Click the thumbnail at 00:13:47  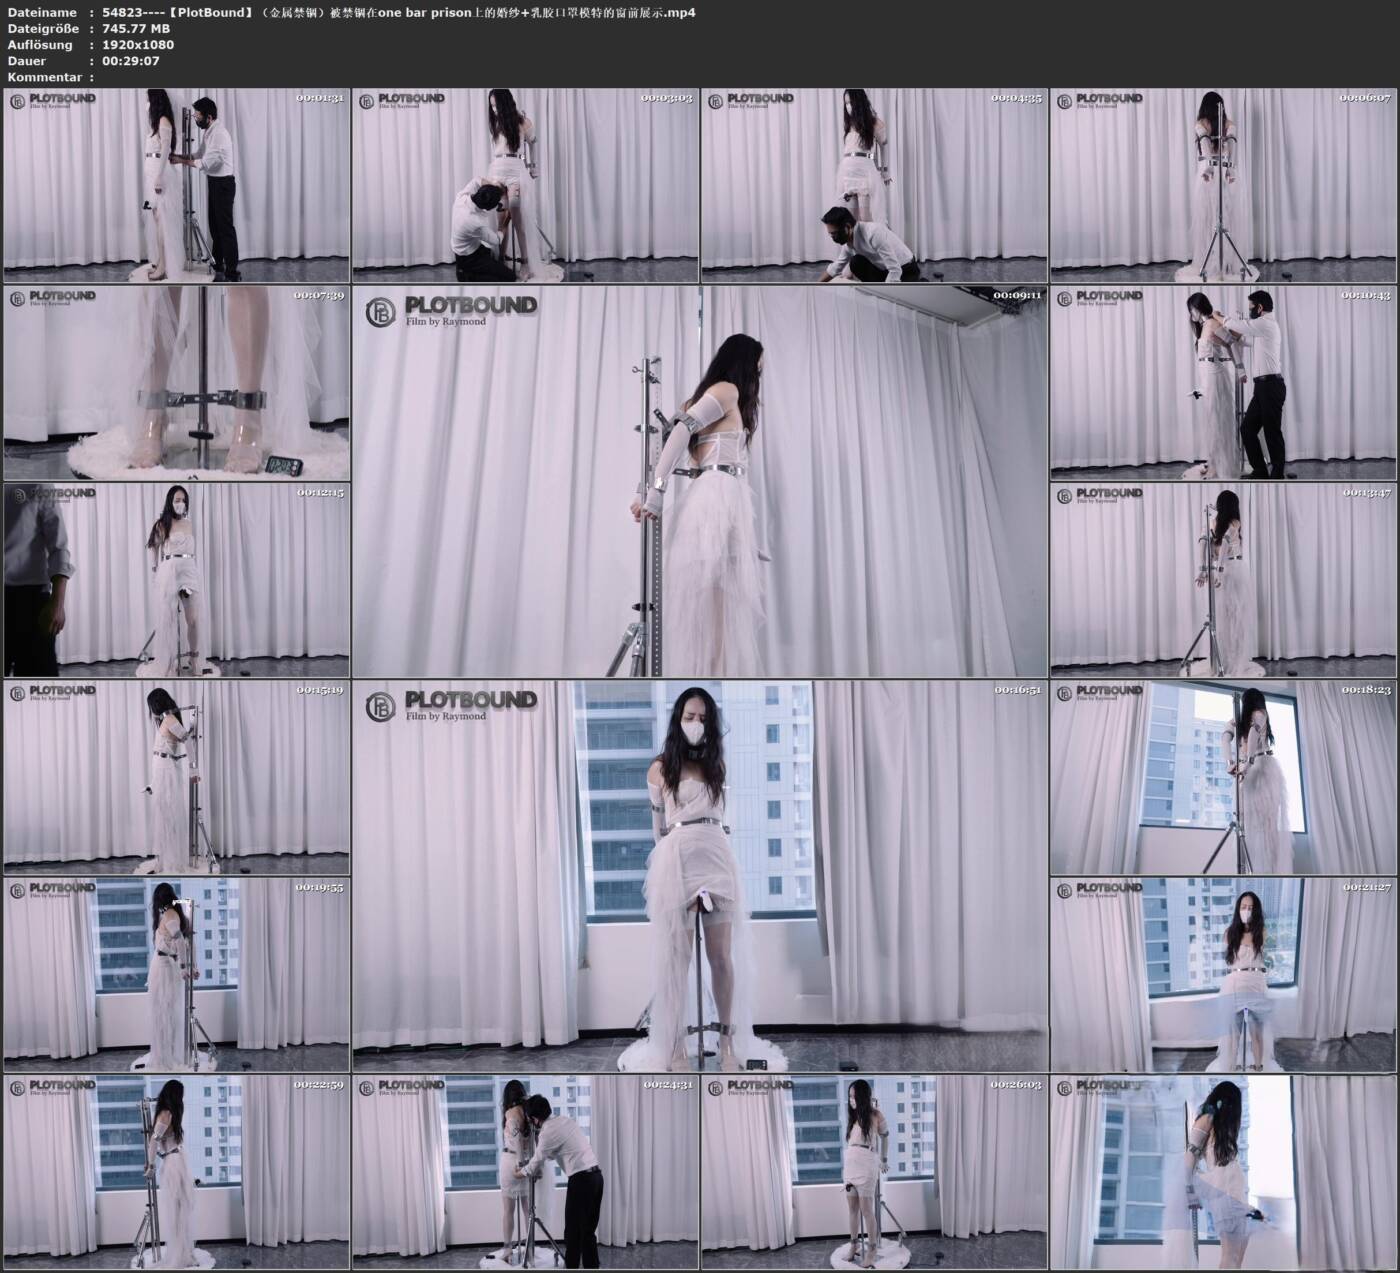[1223, 580]
